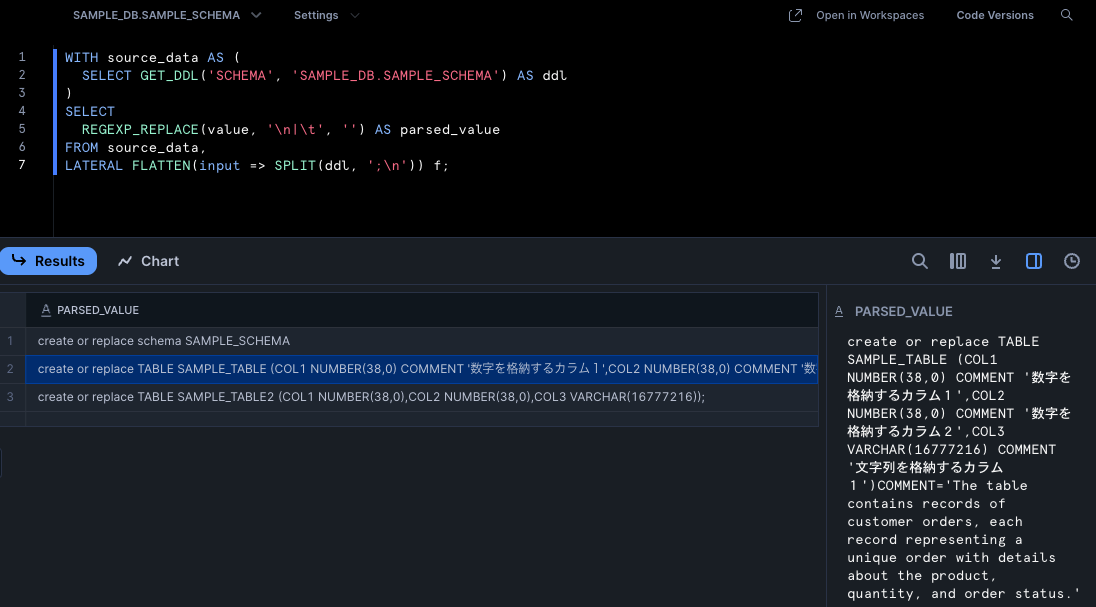Expand the Settings dropdown
1096x607 pixels.
(x=326, y=15)
